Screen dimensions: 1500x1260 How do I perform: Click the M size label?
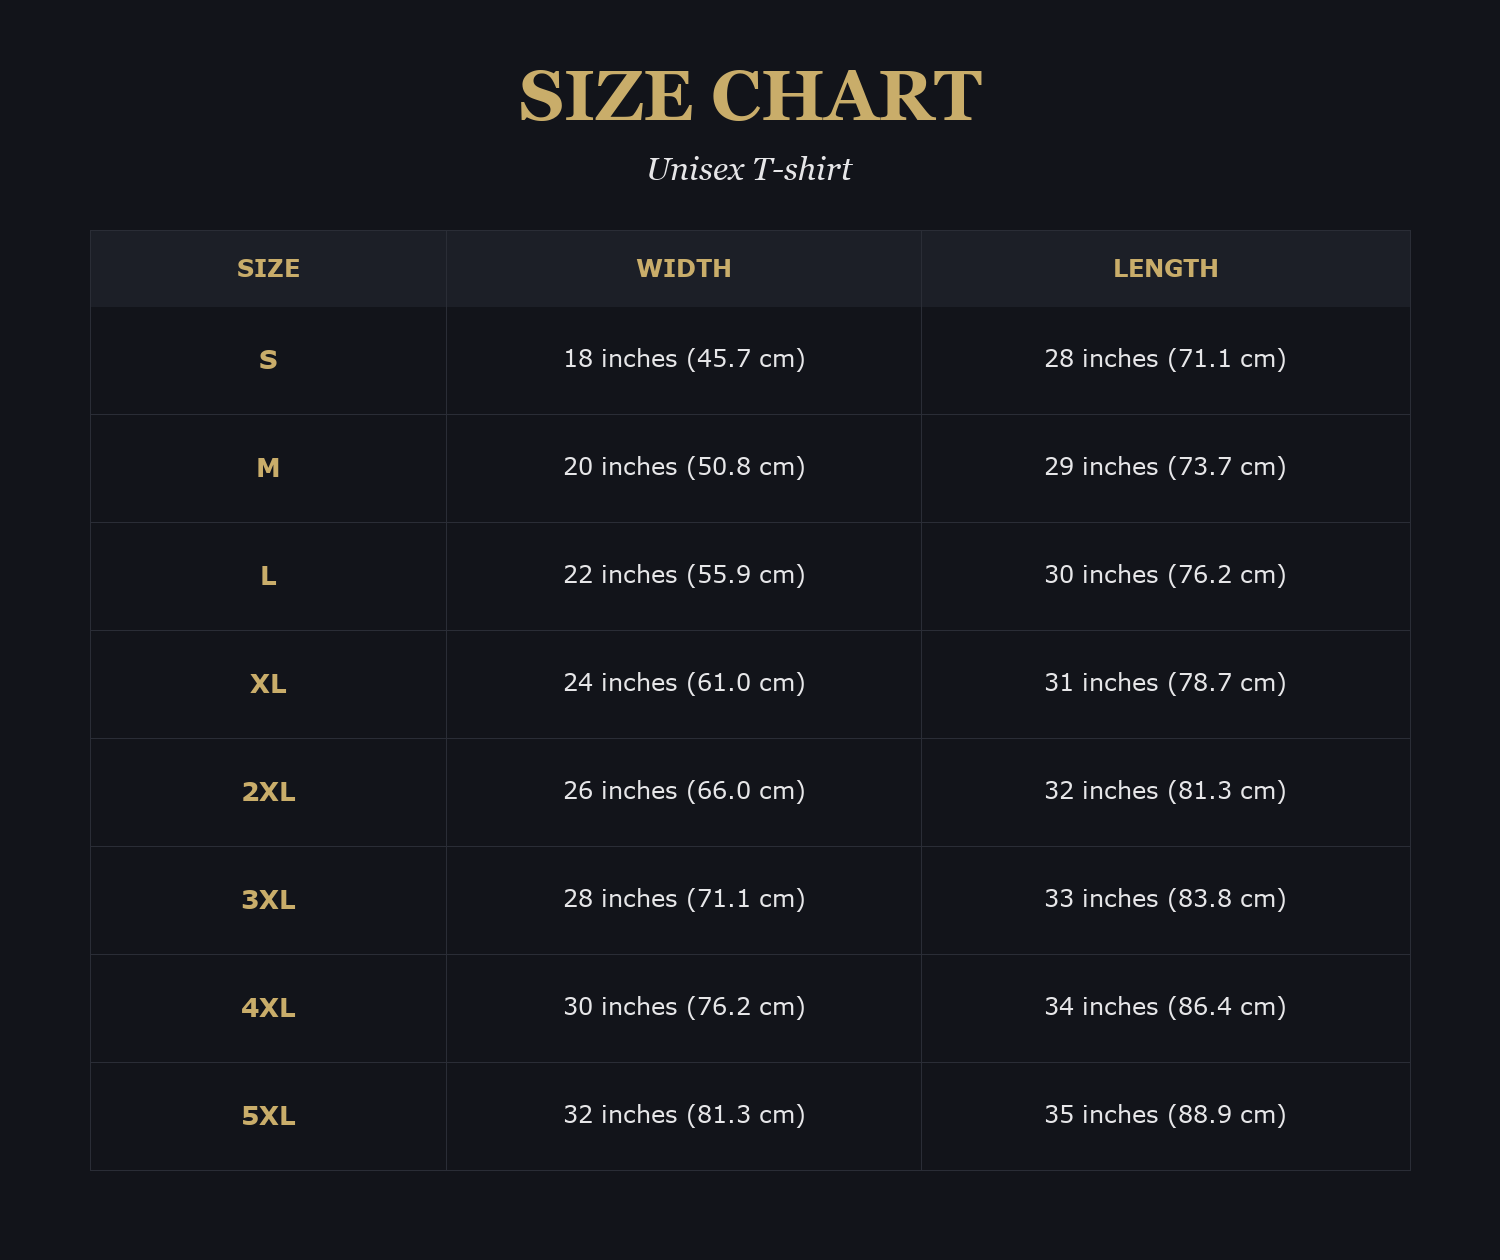268,468
